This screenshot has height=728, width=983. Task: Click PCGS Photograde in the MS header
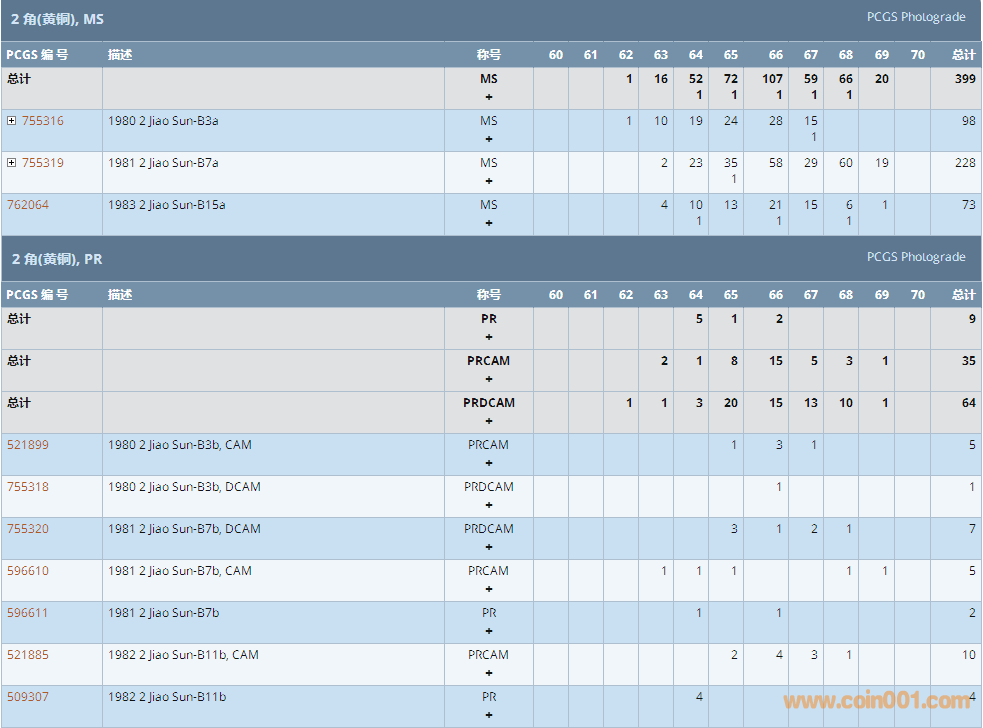point(915,17)
